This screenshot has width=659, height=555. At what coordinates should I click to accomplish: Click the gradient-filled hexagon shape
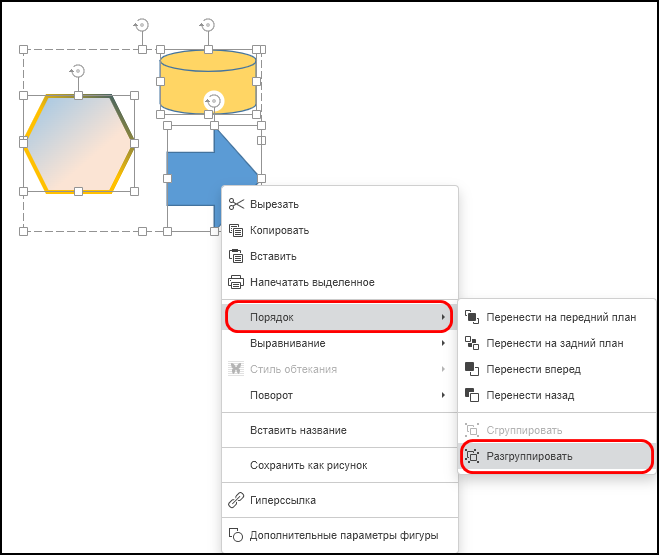coord(79,144)
